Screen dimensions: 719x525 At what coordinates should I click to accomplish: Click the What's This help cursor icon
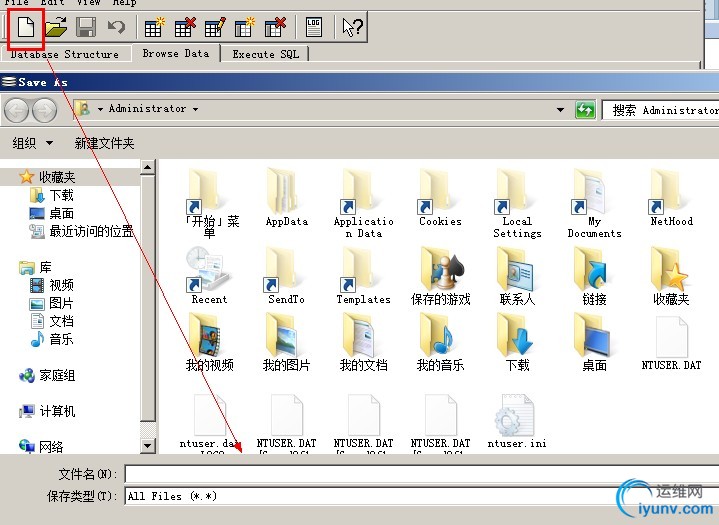click(x=352, y=27)
